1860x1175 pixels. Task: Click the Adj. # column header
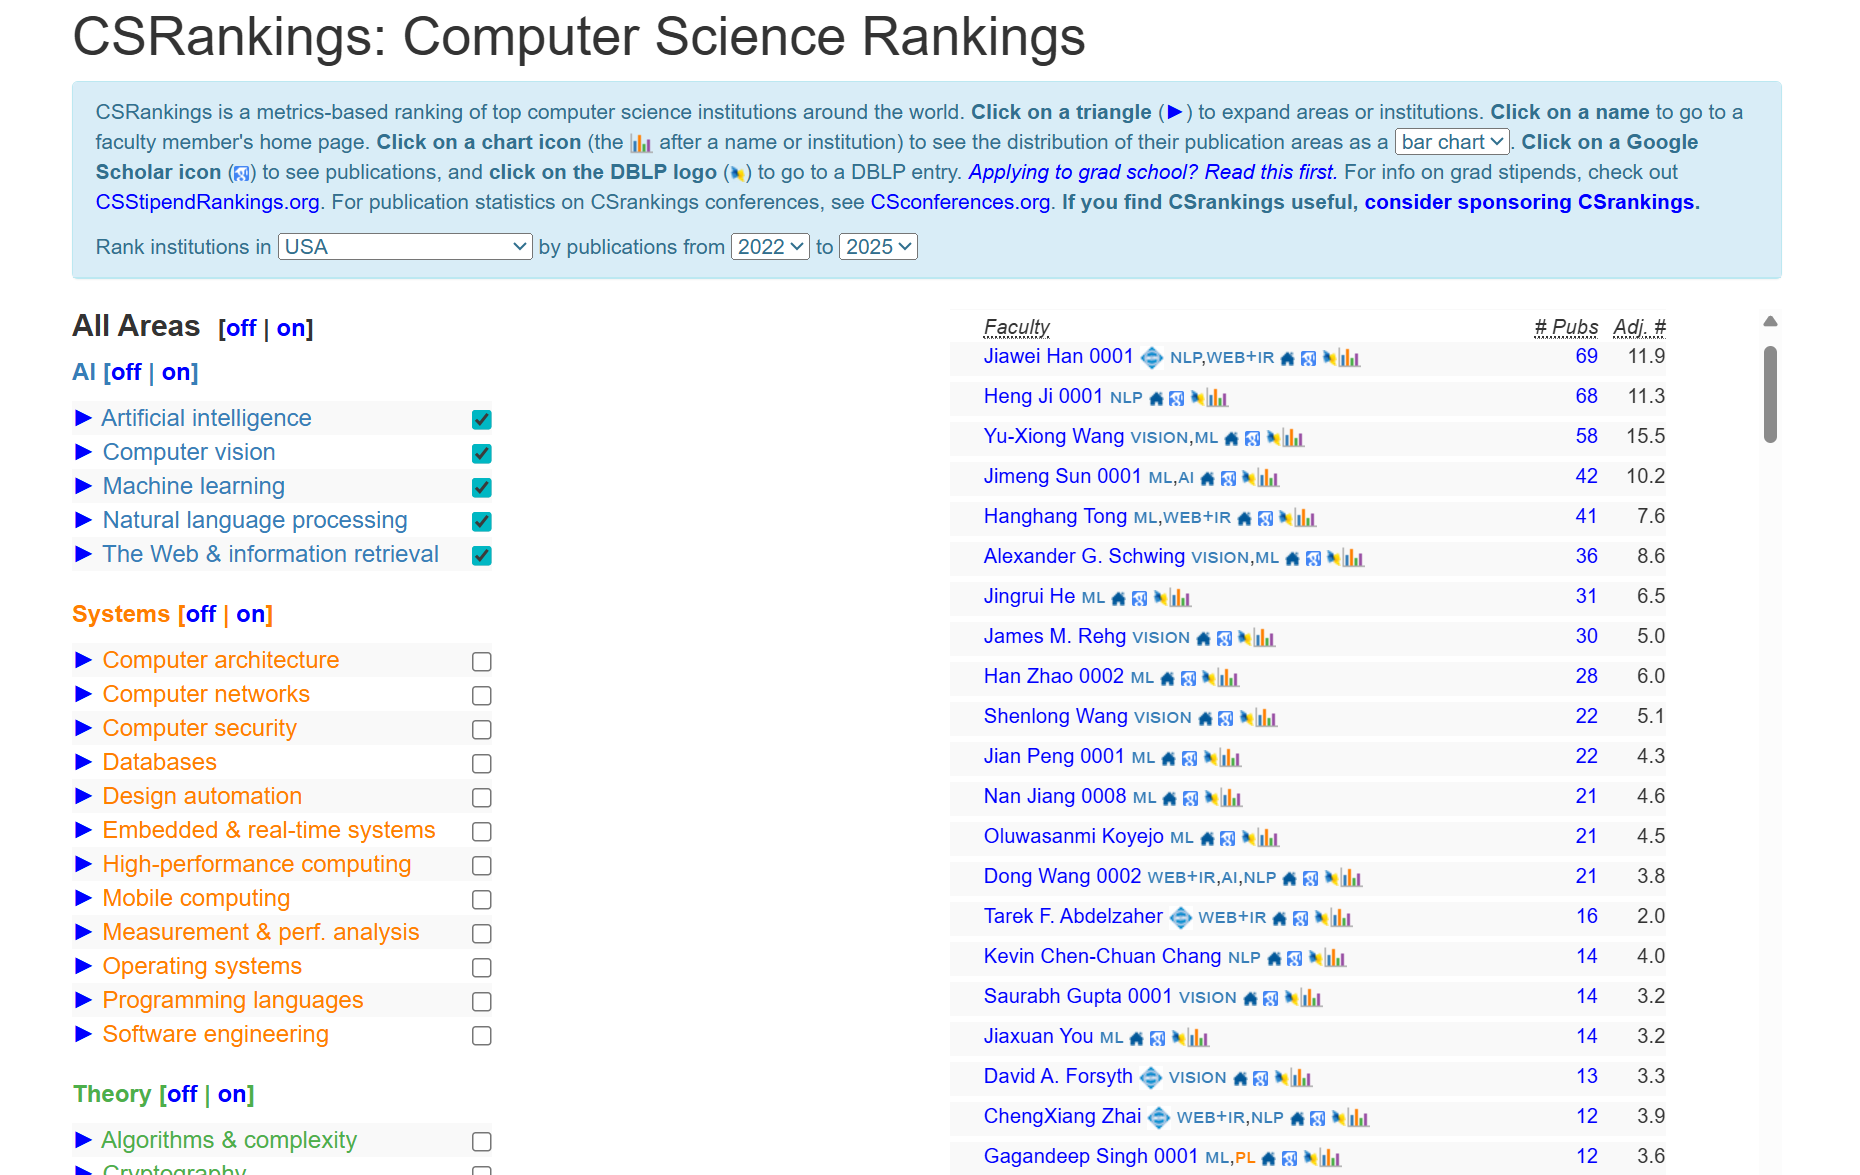pyautogui.click(x=1639, y=327)
